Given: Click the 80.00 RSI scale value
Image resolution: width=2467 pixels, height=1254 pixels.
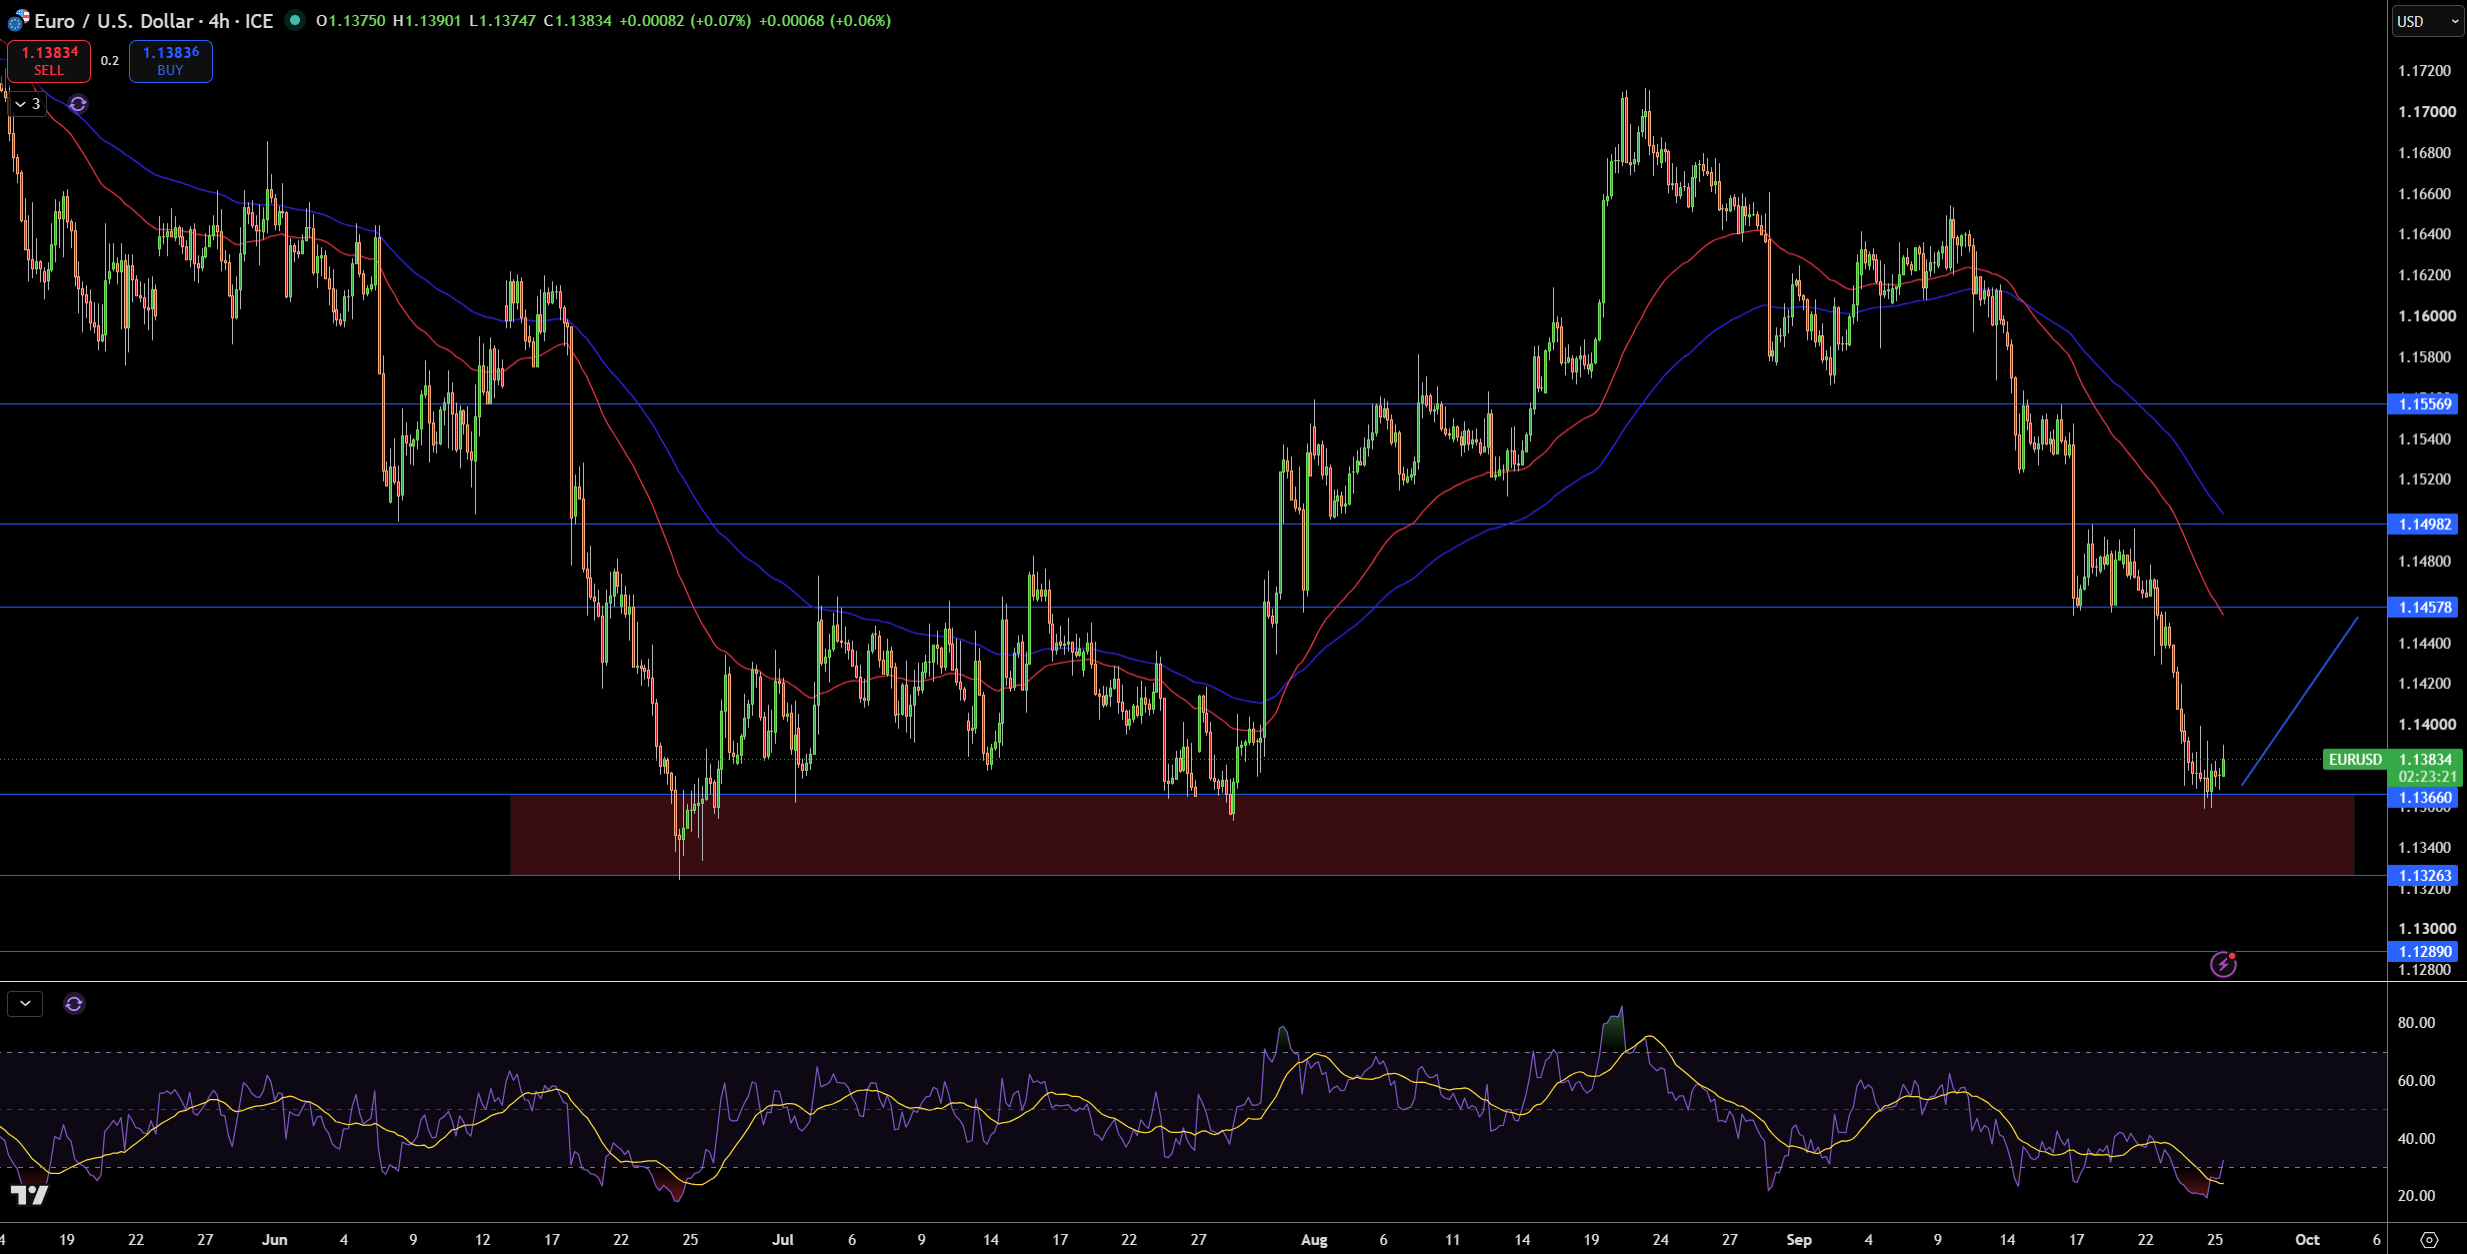Looking at the screenshot, I should click(x=2416, y=1022).
